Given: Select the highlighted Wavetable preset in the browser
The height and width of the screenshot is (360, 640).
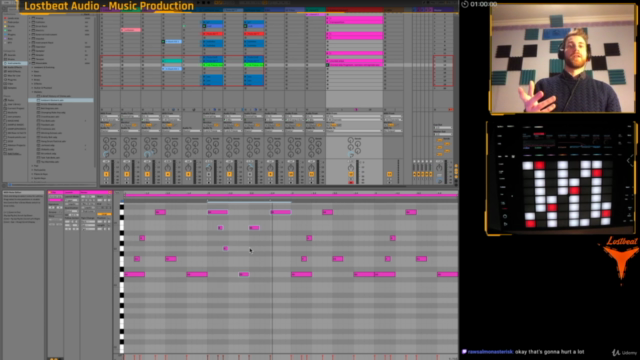Looking at the screenshot, I should point(61,100).
